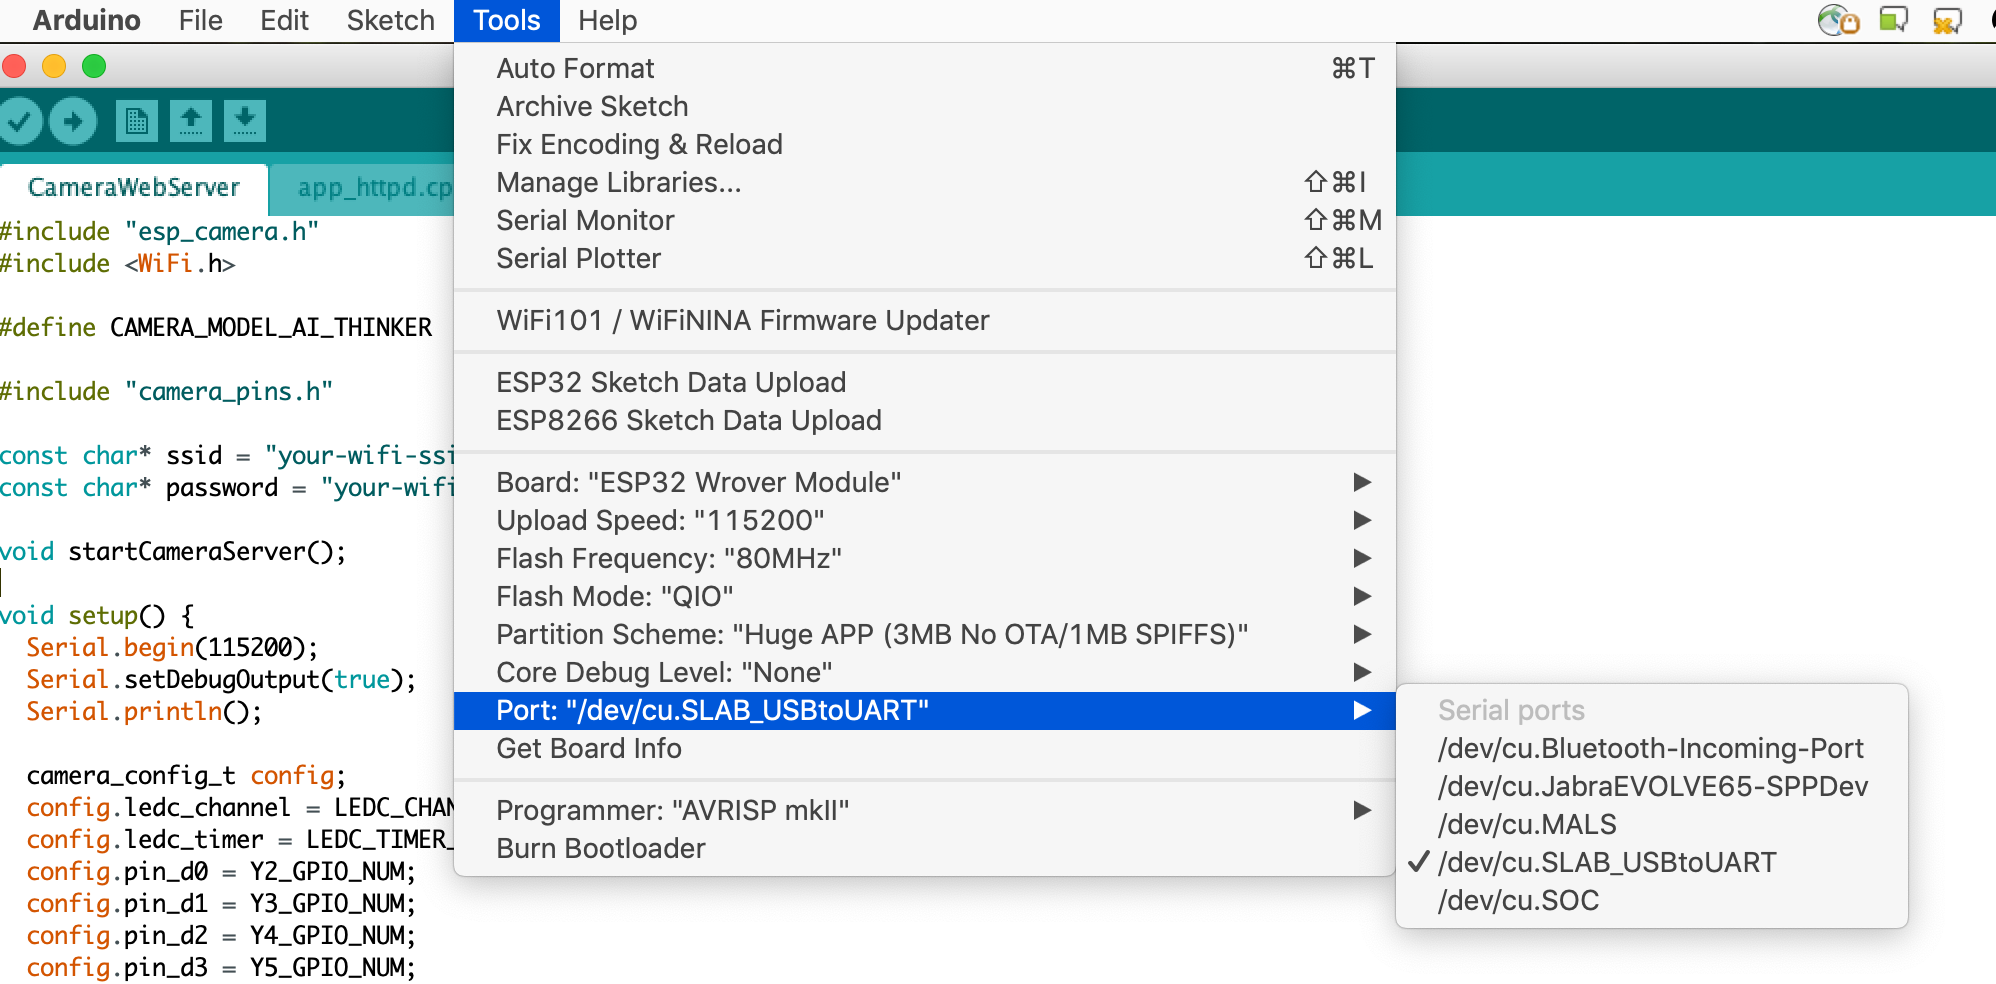Close the open Tools menu
Image resolution: width=1996 pixels, height=984 pixels.
[506, 20]
